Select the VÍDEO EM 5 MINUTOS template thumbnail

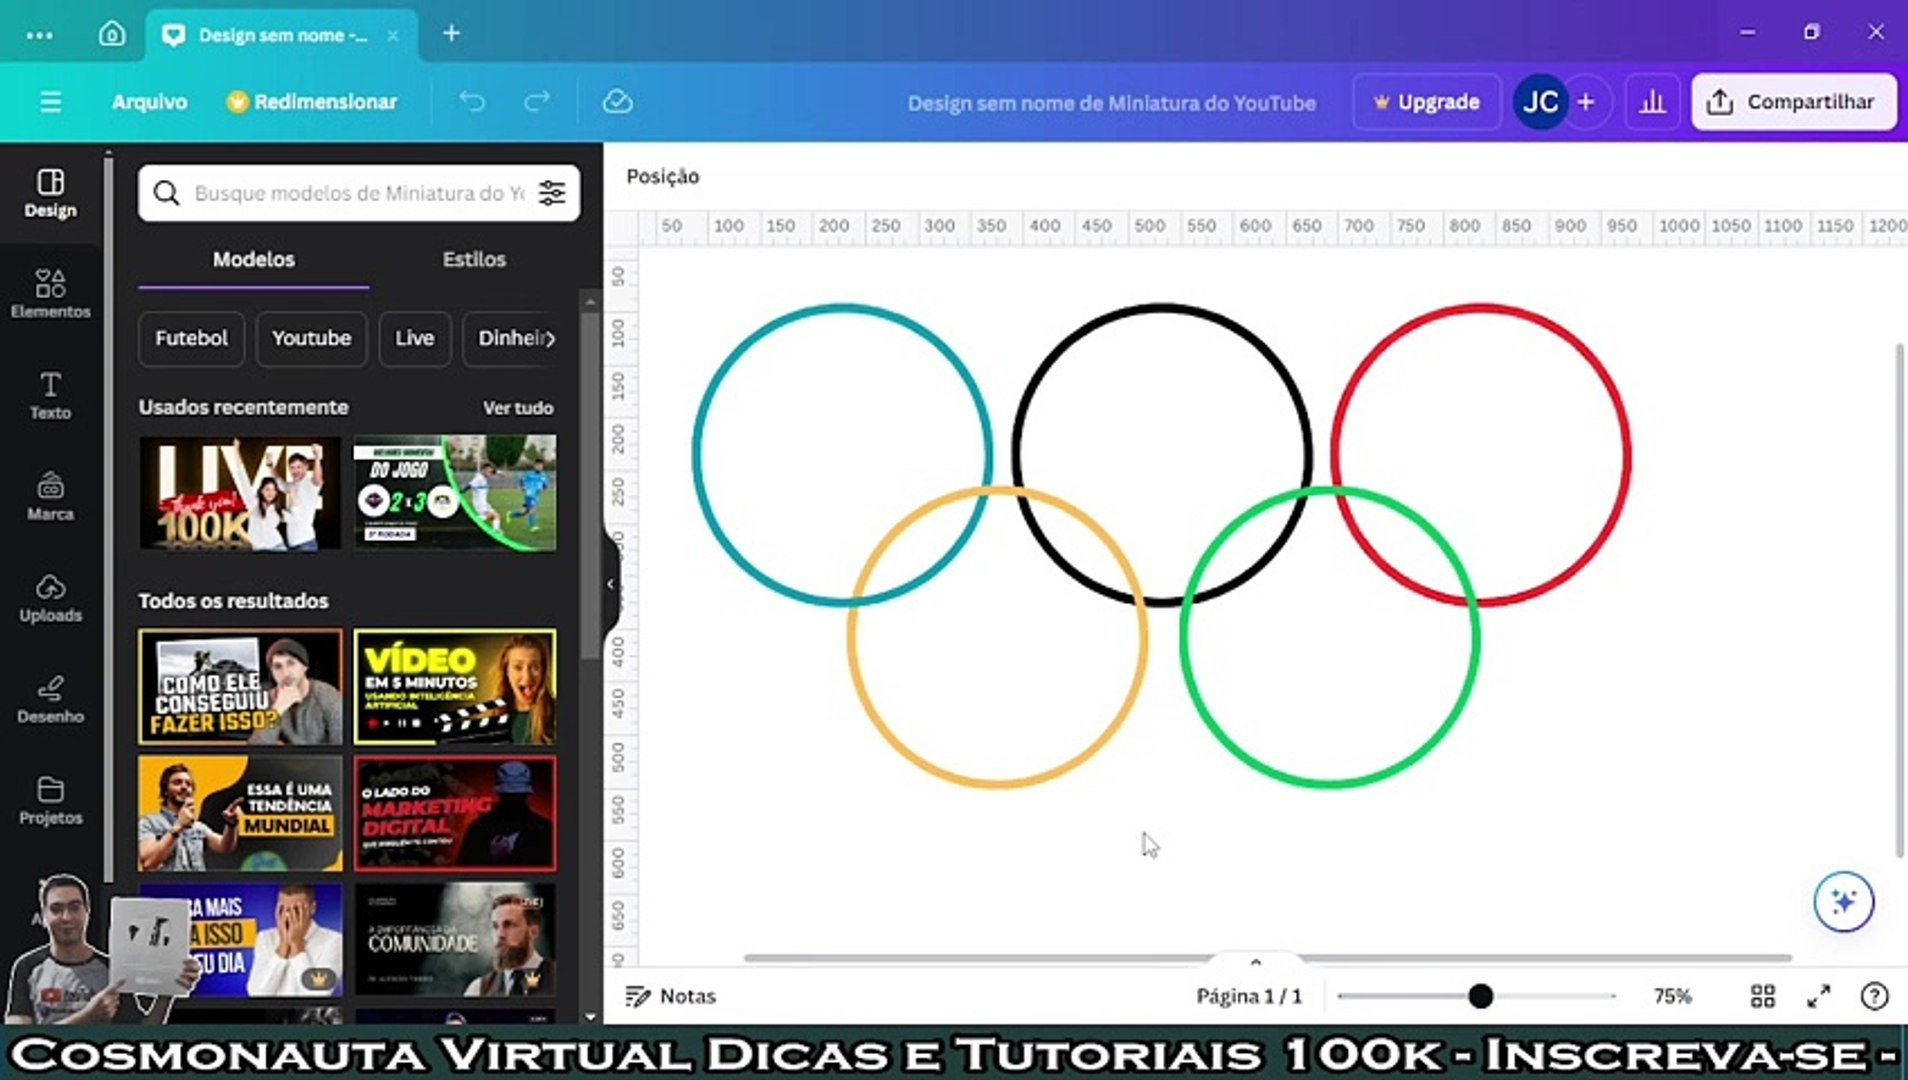[x=454, y=686]
